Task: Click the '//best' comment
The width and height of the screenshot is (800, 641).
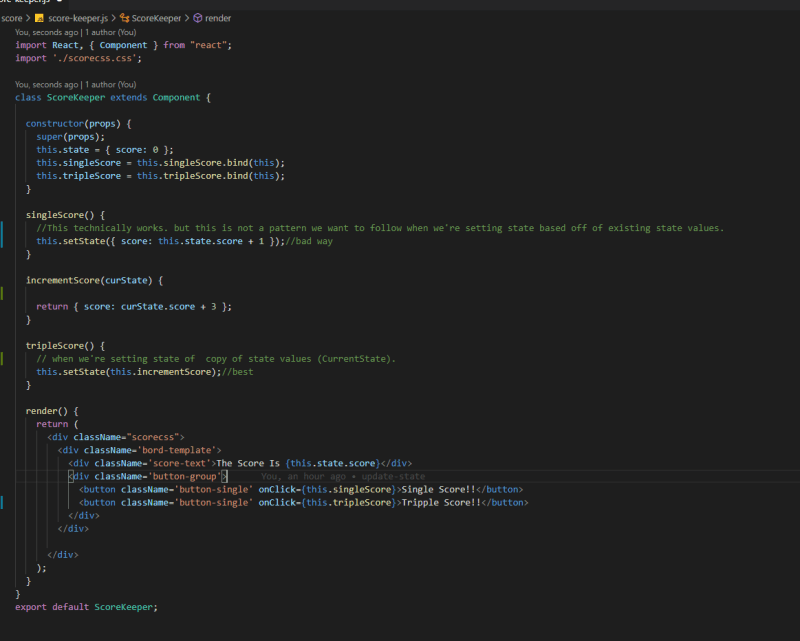Action: coord(238,372)
